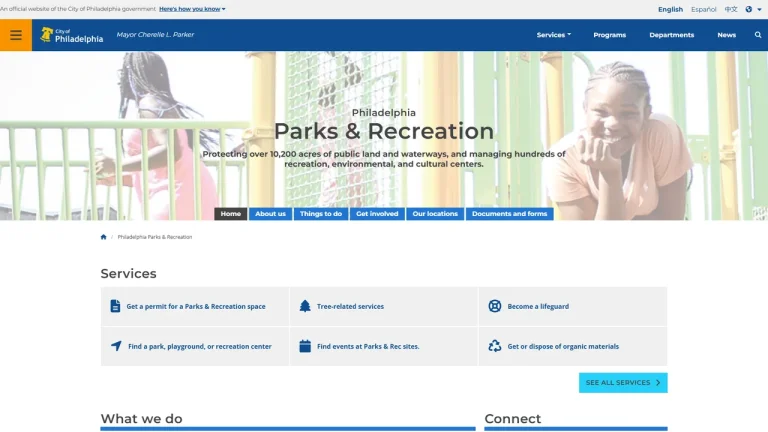This screenshot has height=432, width=768.
Task: Open "Find a park, playground, or recreation center"
Action: point(200,346)
